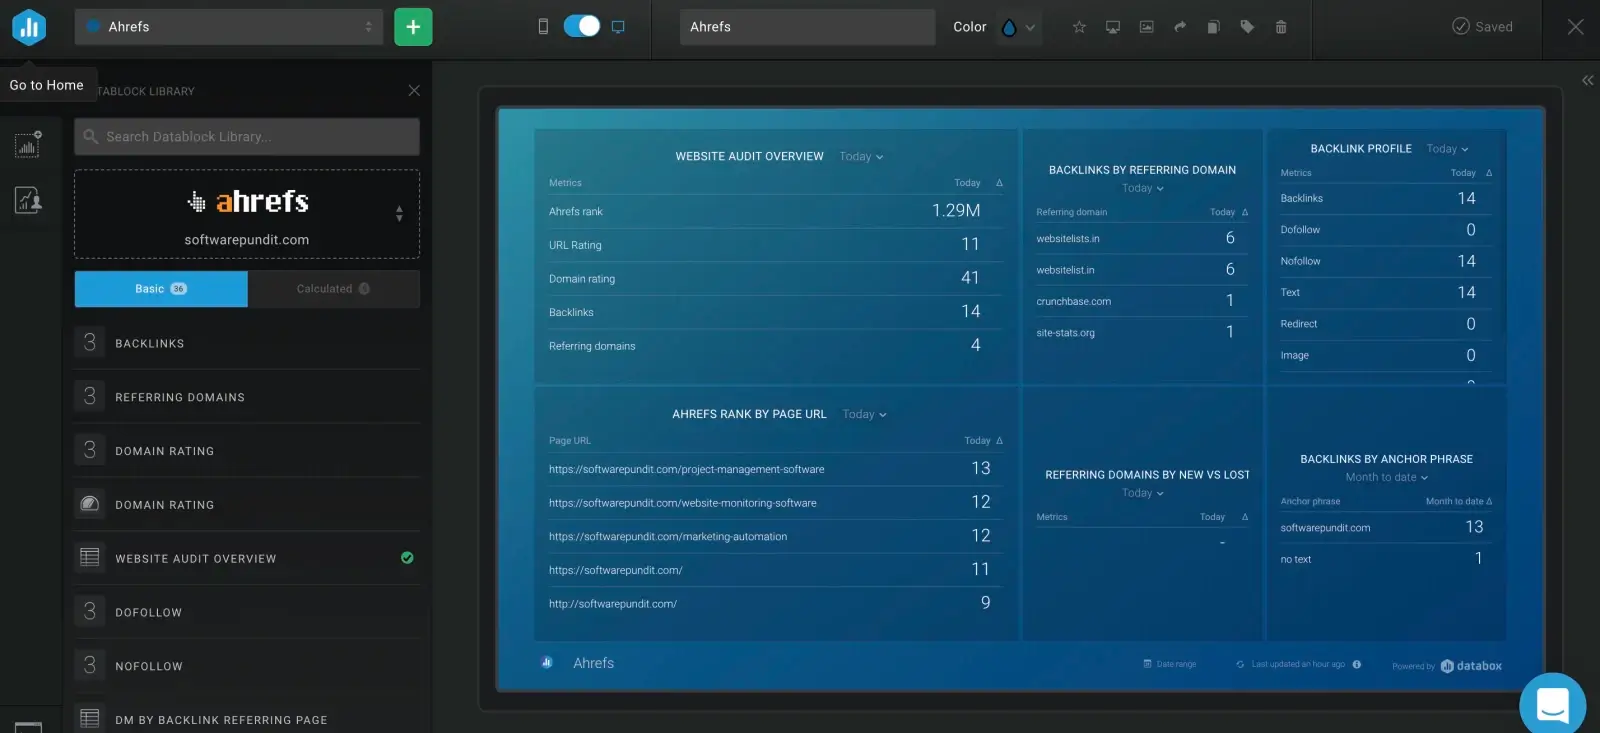Select the REFERRING DOMAINS datablock

coord(247,397)
